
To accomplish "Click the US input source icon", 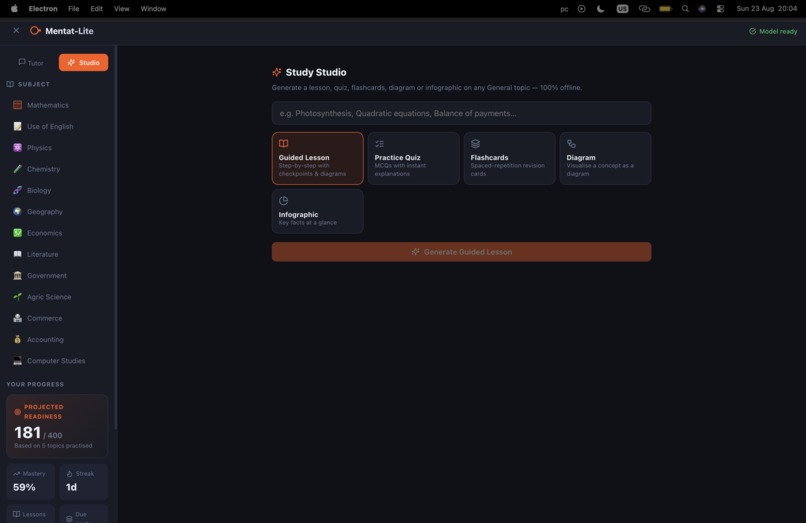I will point(622,9).
